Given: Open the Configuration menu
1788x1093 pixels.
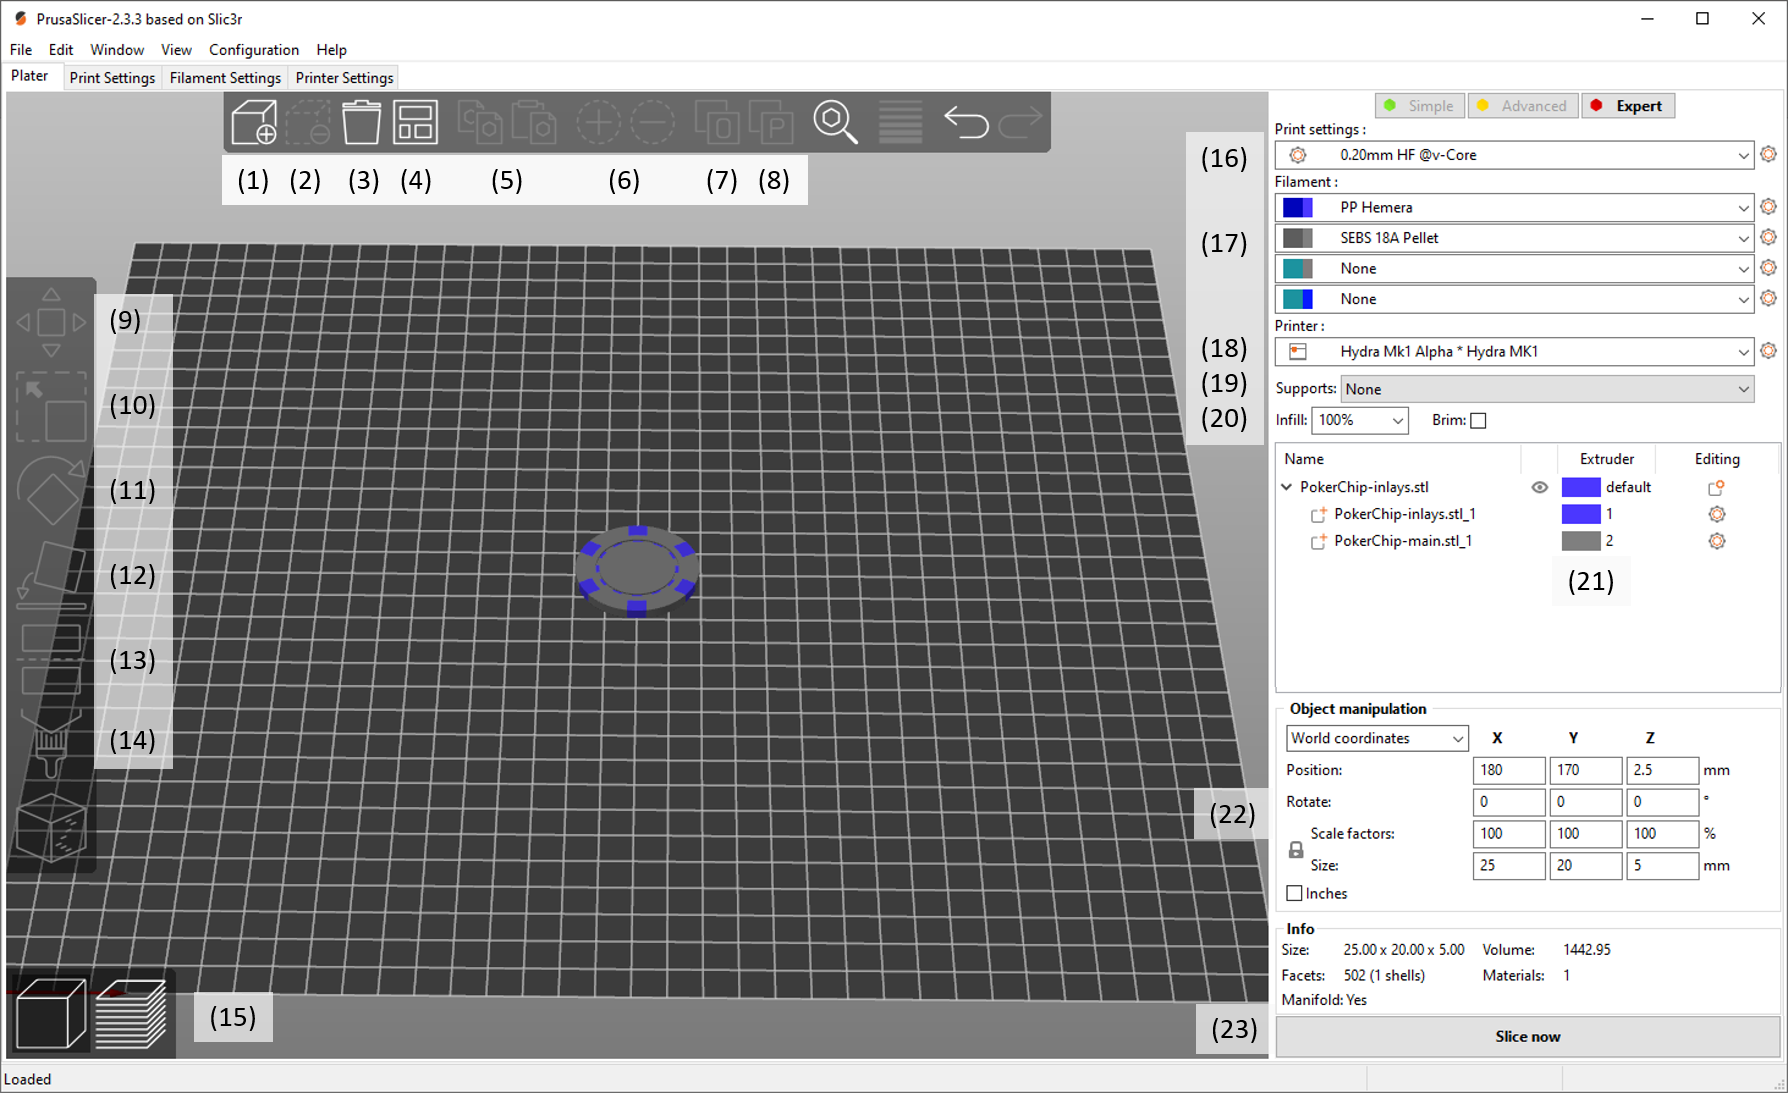Looking at the screenshot, I should (254, 49).
